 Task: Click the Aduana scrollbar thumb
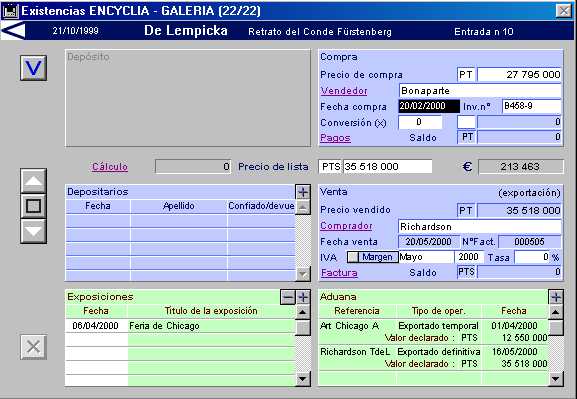(x=556, y=327)
